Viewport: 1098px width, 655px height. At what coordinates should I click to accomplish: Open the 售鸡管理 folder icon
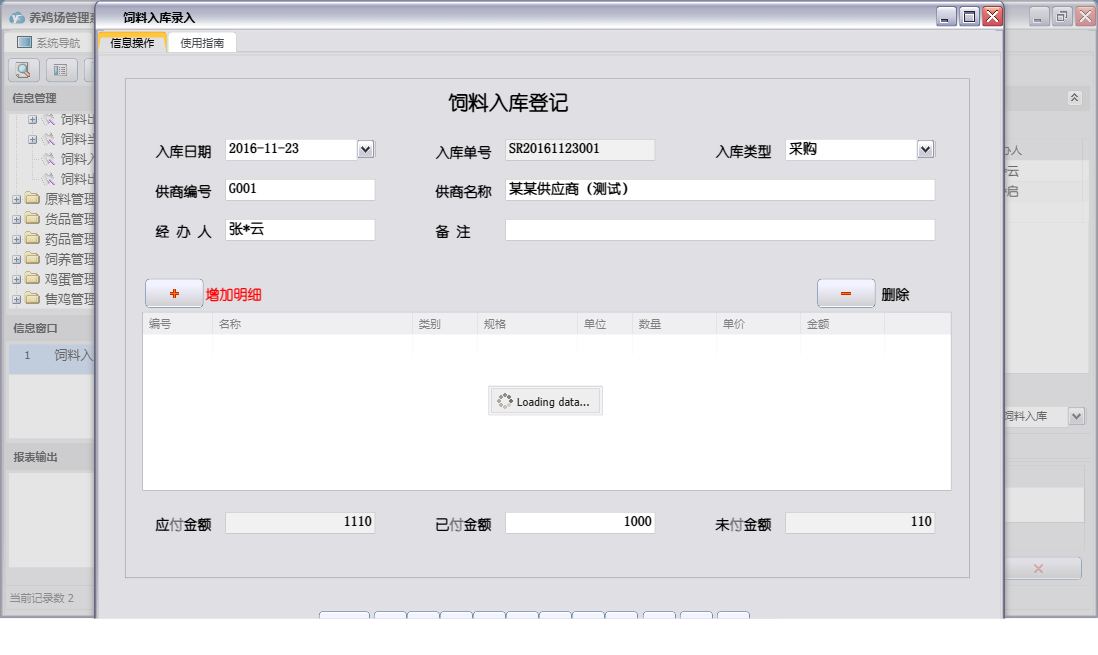(33, 298)
